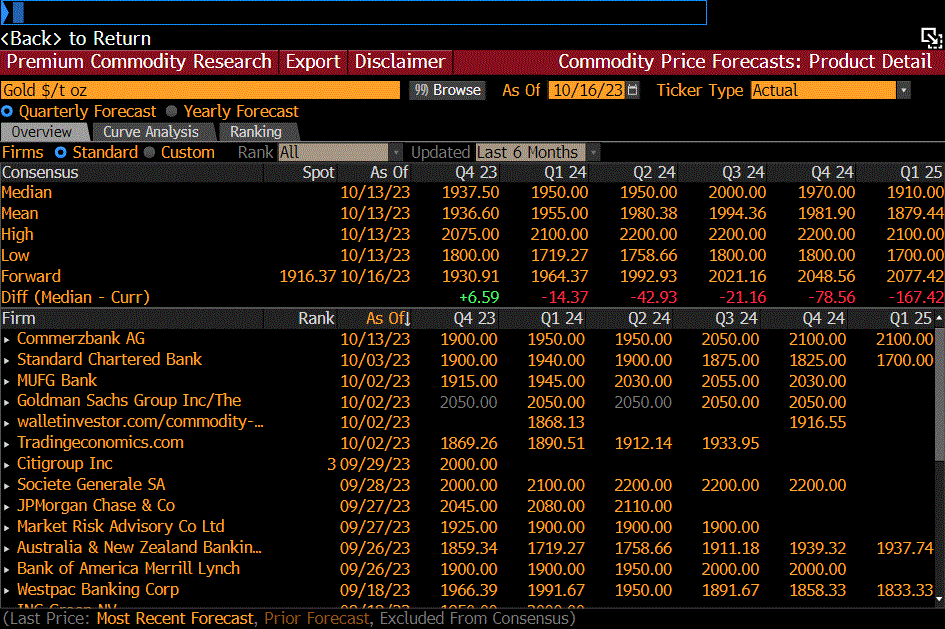Click the Gold $/t oz commodity field
The height and width of the screenshot is (629, 945).
[200, 90]
